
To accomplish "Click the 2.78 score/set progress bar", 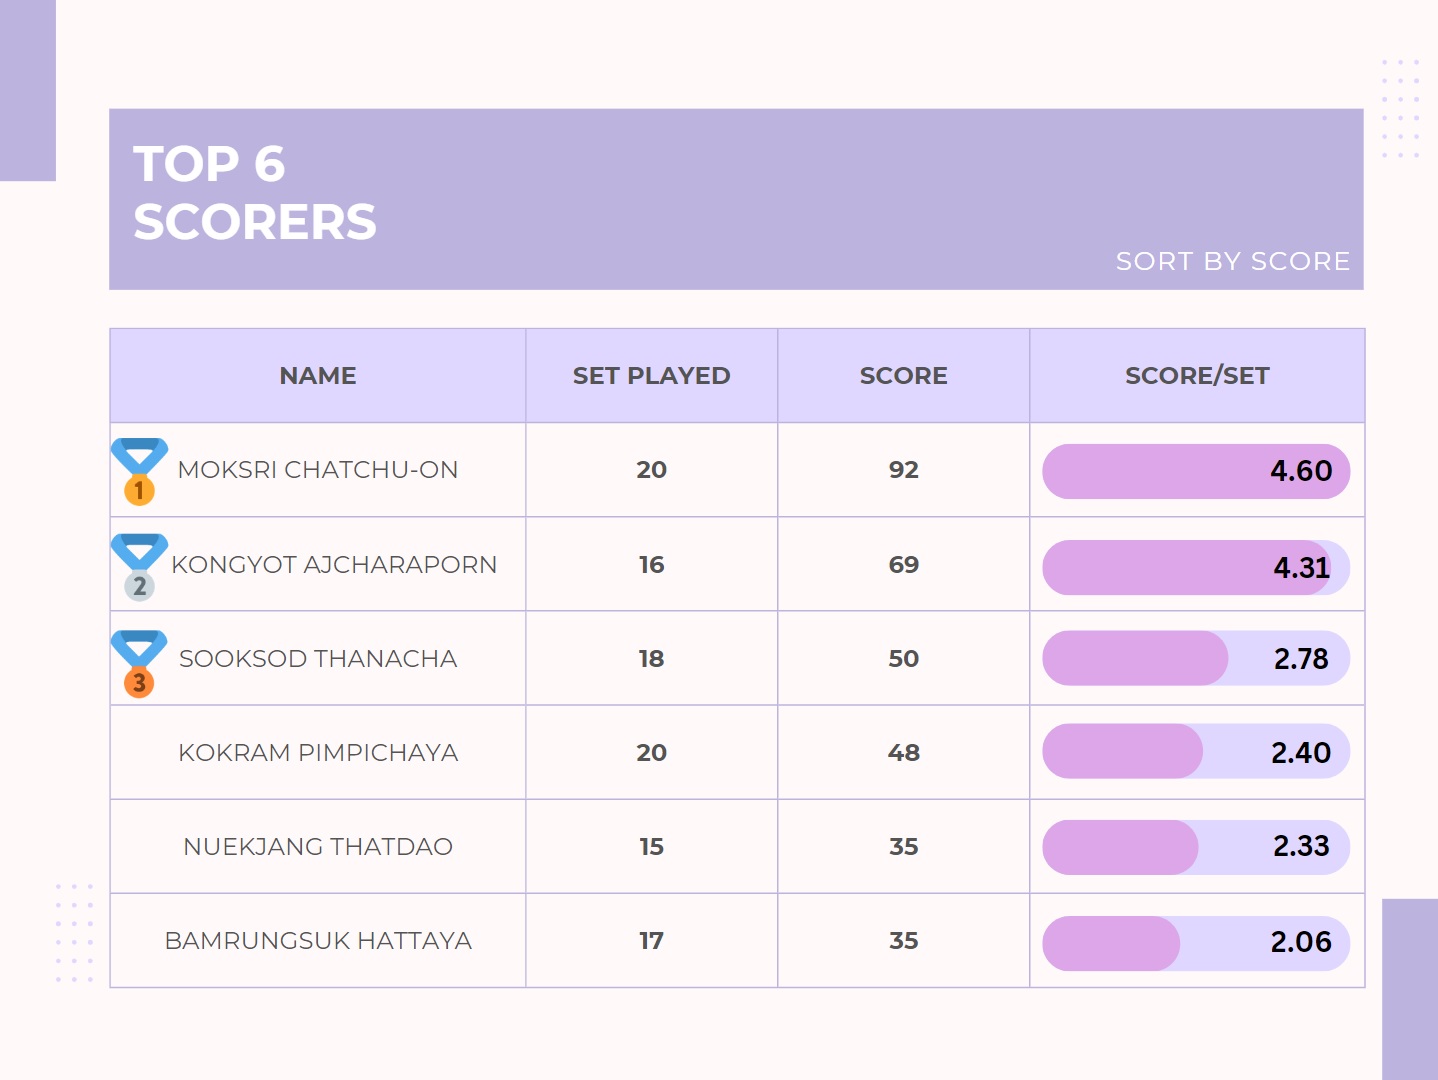I will pyautogui.click(x=1196, y=658).
